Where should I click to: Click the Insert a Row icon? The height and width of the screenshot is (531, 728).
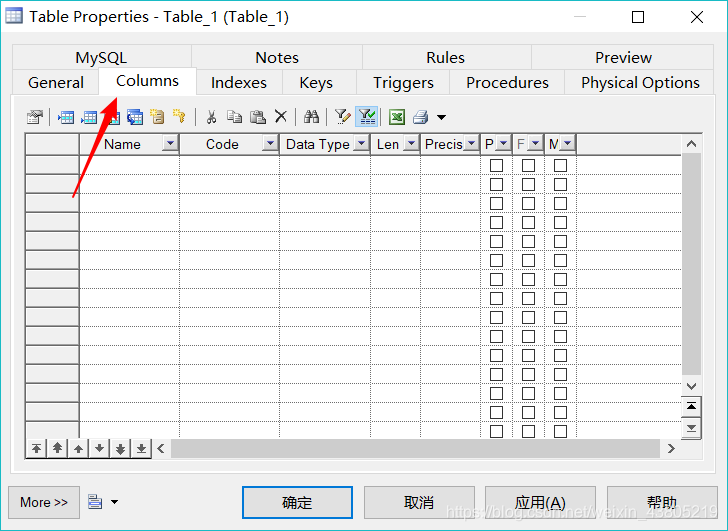pos(65,117)
